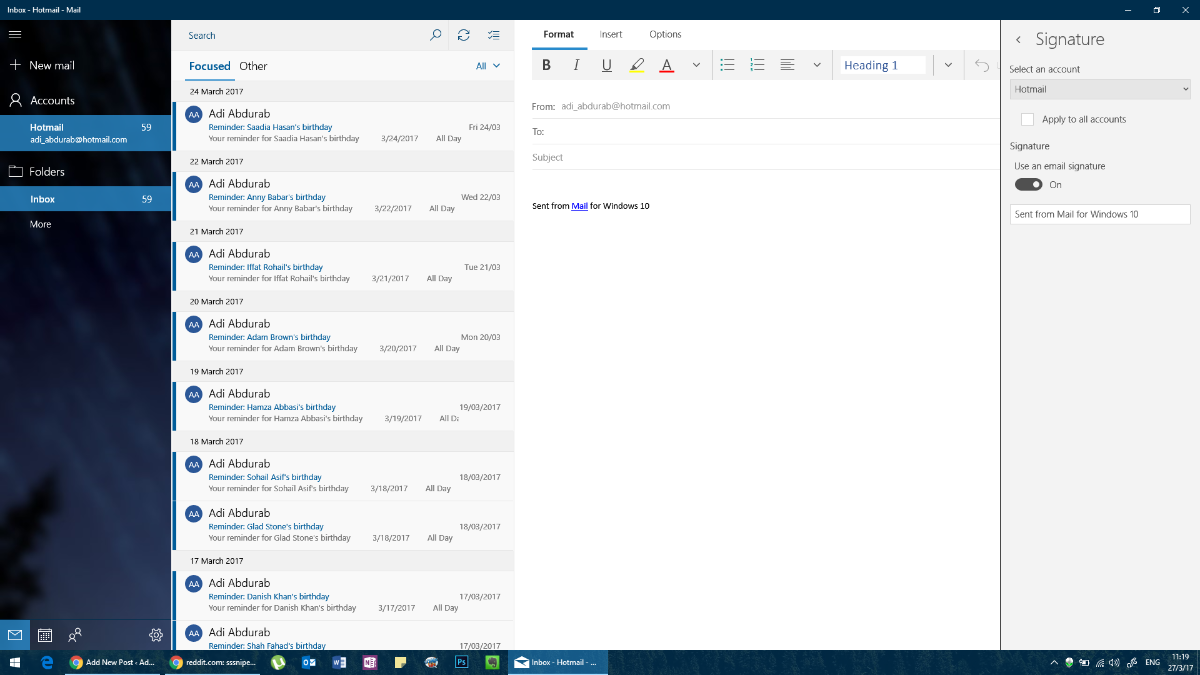This screenshot has height=675, width=1200.
Task: Select the Hotmail account entry
Action: point(85,133)
